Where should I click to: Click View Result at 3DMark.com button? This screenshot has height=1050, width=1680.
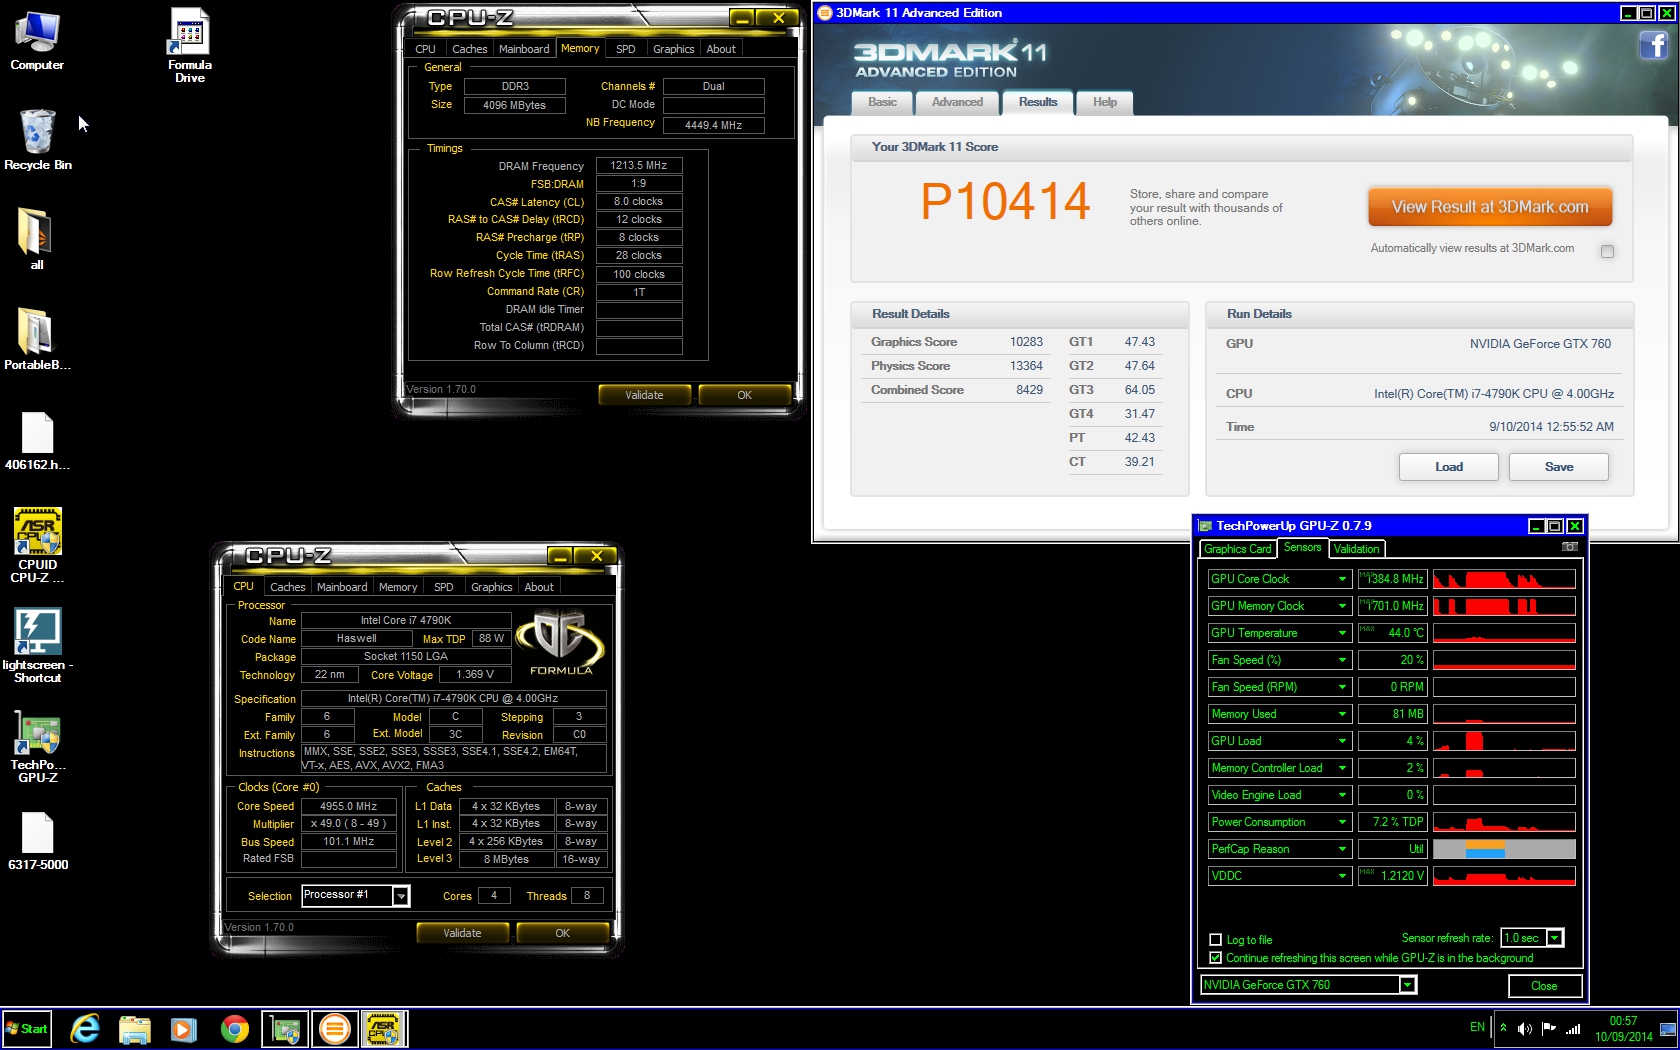[1490, 207]
